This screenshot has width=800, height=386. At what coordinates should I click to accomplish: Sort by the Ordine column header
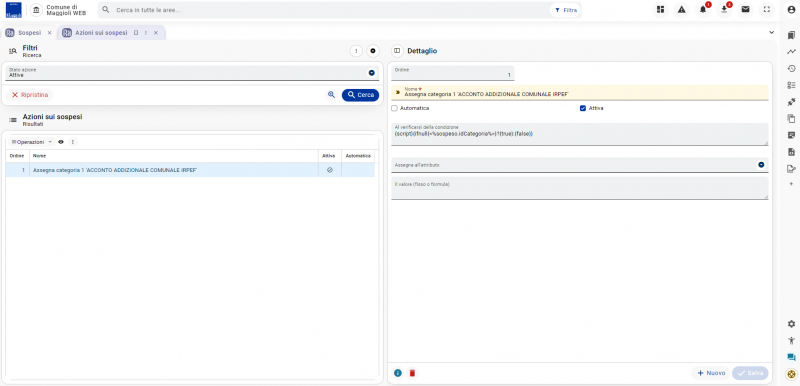coord(17,156)
